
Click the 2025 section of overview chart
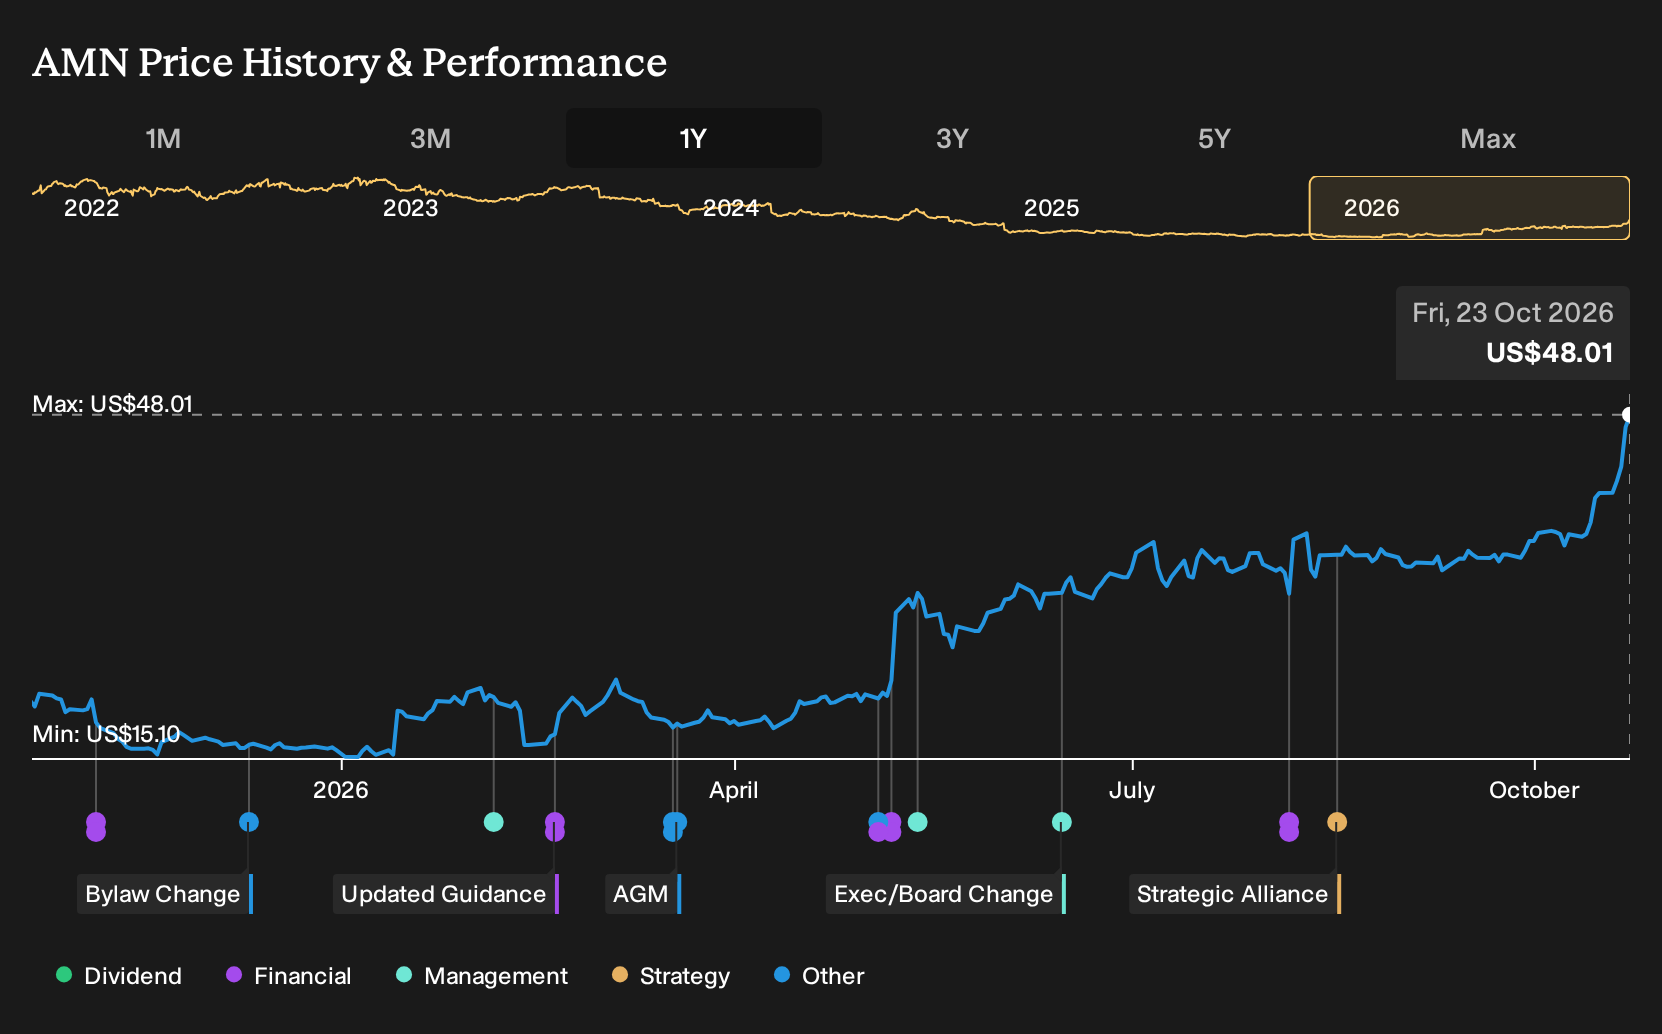[x=1052, y=208]
